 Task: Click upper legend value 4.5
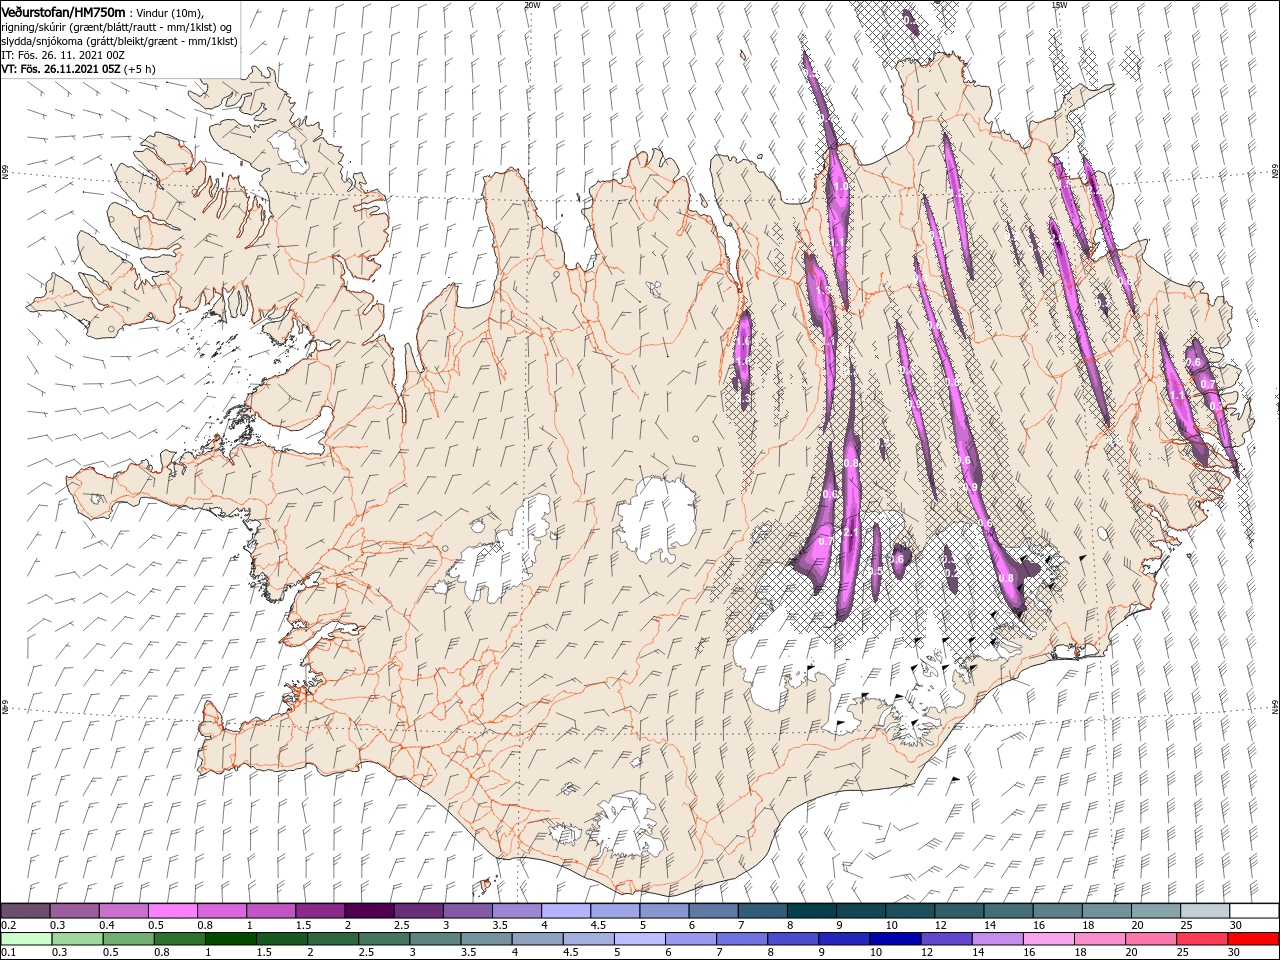click(597, 925)
